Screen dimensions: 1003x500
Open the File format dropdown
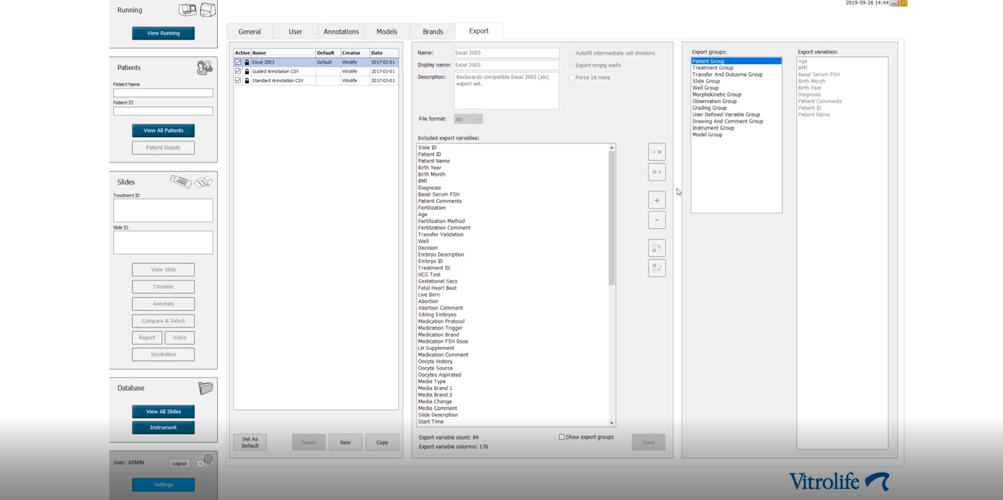point(468,119)
